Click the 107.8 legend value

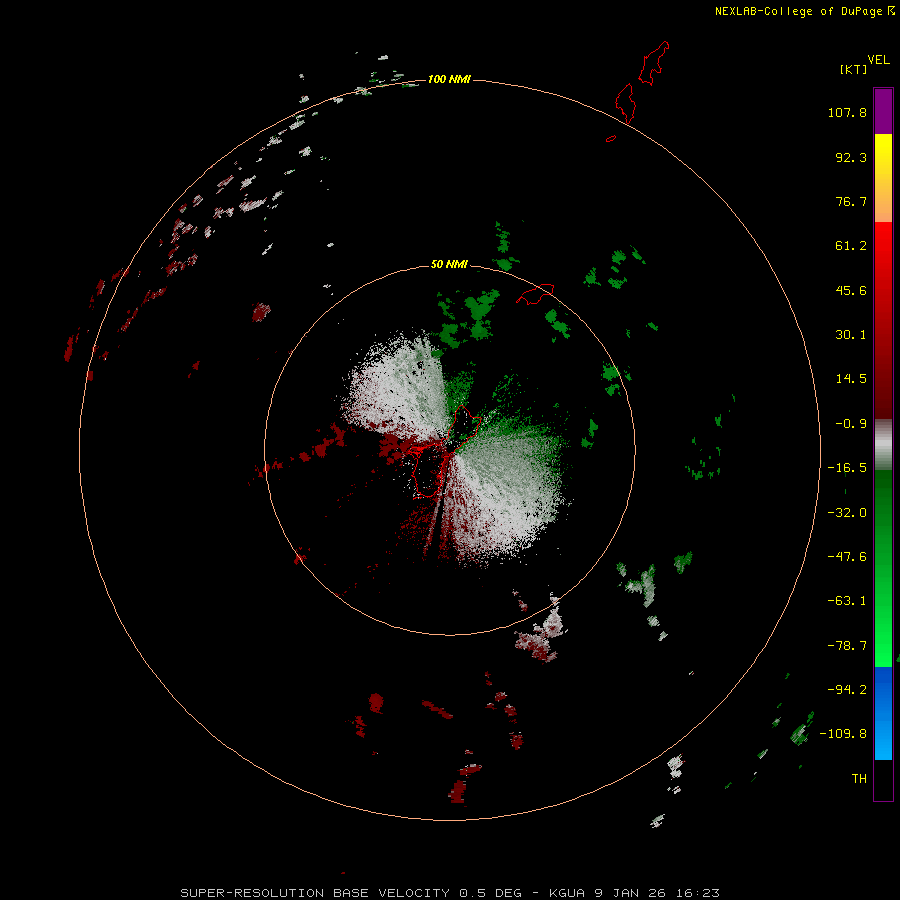click(x=847, y=112)
